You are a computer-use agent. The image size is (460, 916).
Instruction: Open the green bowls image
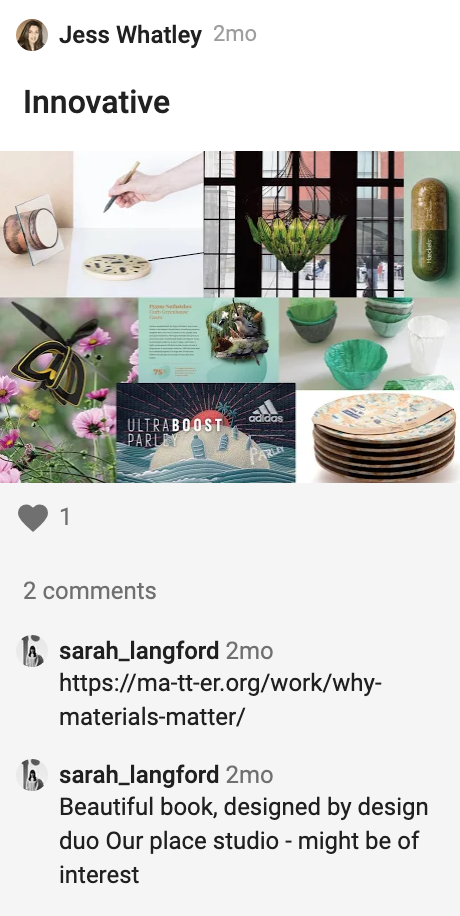(369, 344)
